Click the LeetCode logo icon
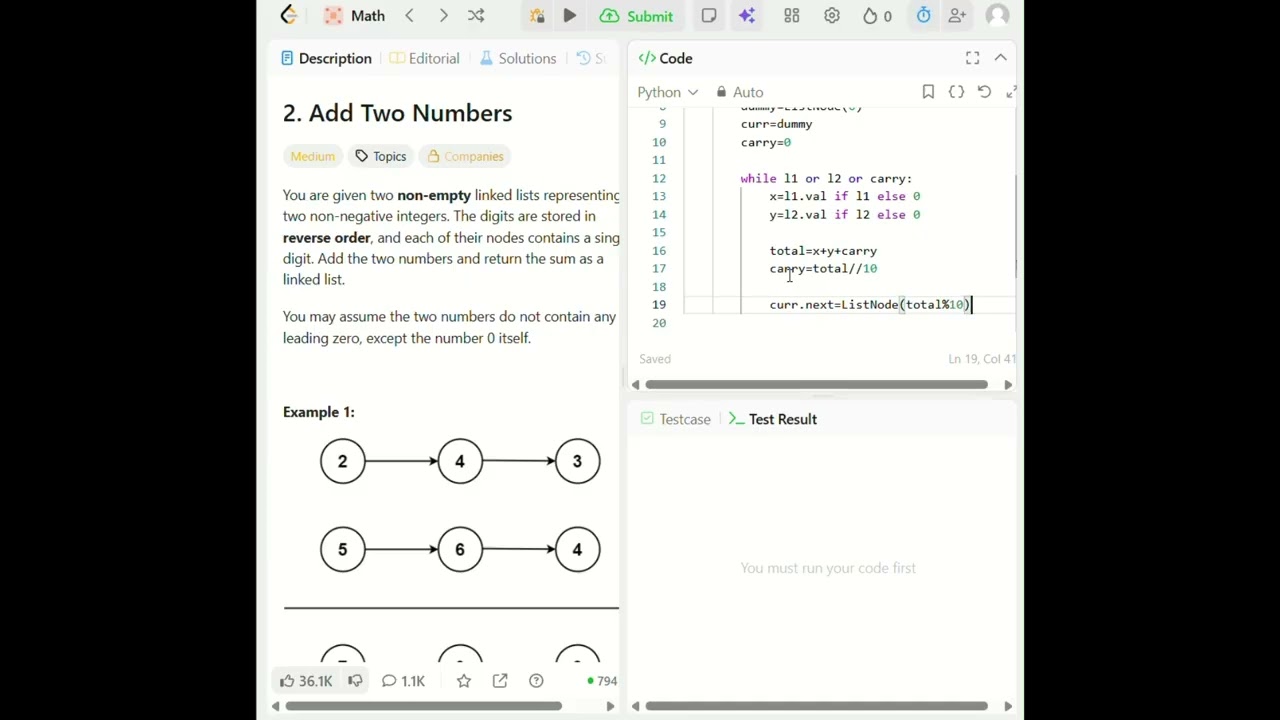The image size is (1280, 720). [289, 15]
